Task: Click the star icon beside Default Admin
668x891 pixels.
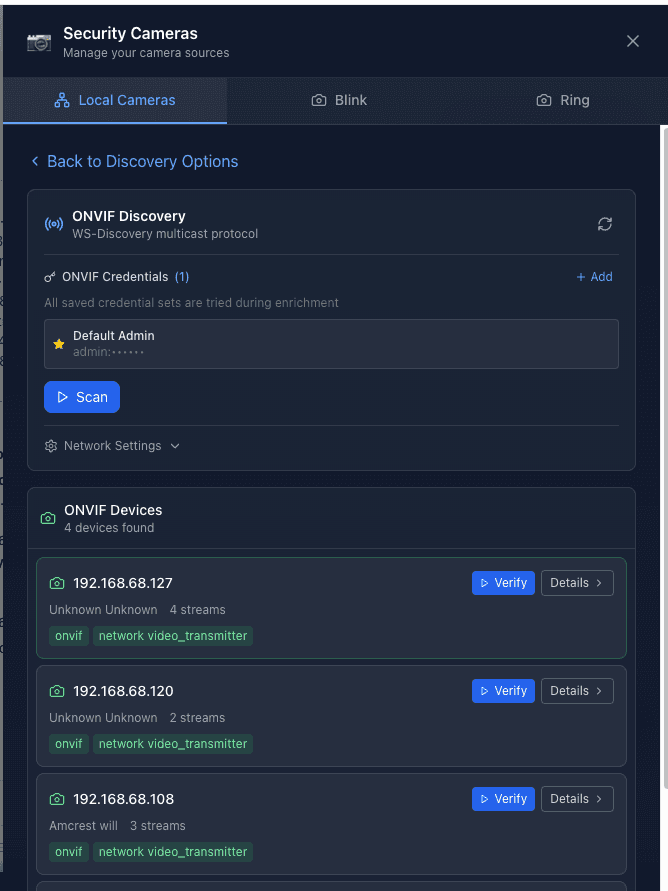Action: click(59, 344)
